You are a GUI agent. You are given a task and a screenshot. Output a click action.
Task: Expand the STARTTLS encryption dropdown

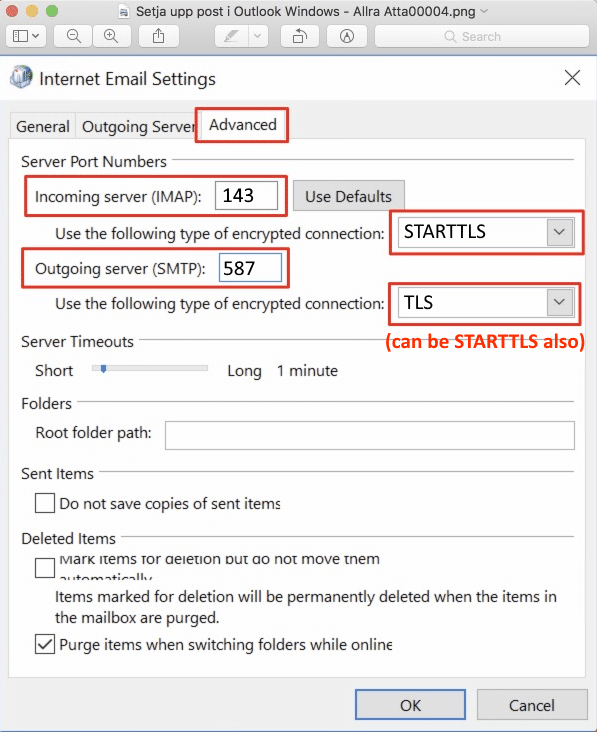pyautogui.click(x=559, y=232)
